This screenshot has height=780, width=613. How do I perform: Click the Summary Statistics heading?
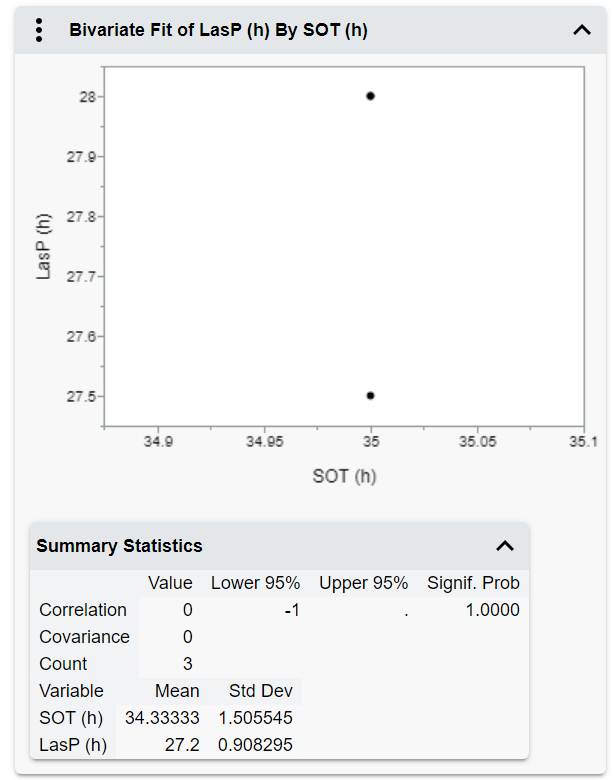pyautogui.click(x=119, y=546)
